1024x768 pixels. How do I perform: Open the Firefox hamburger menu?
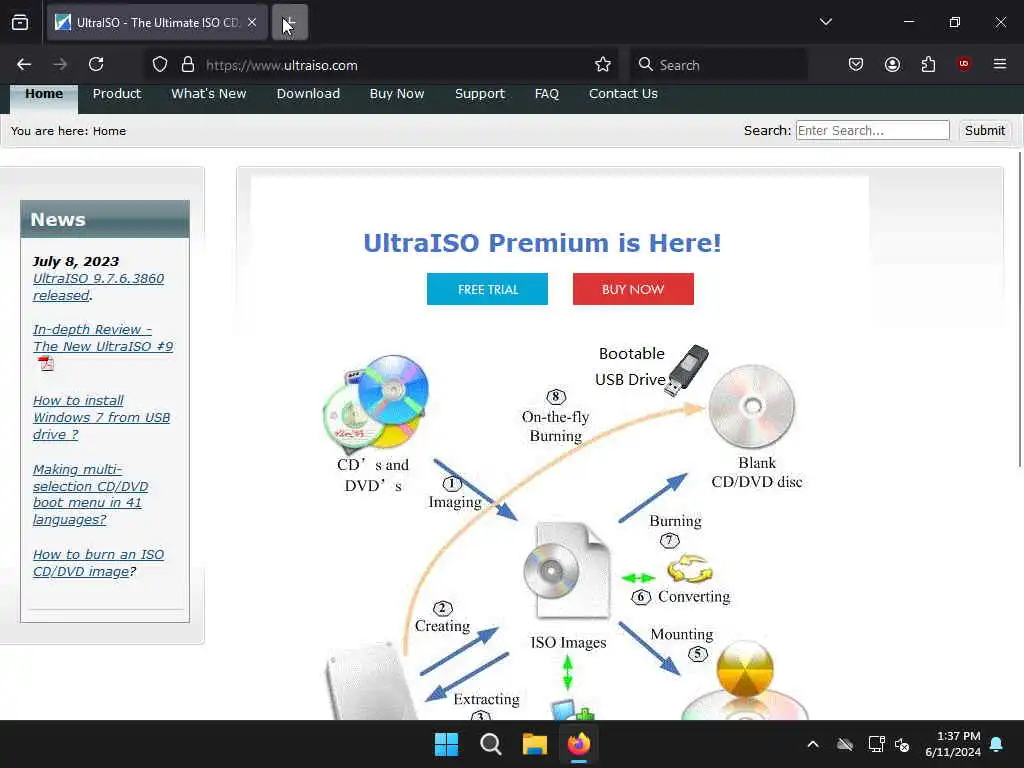(x=1000, y=64)
